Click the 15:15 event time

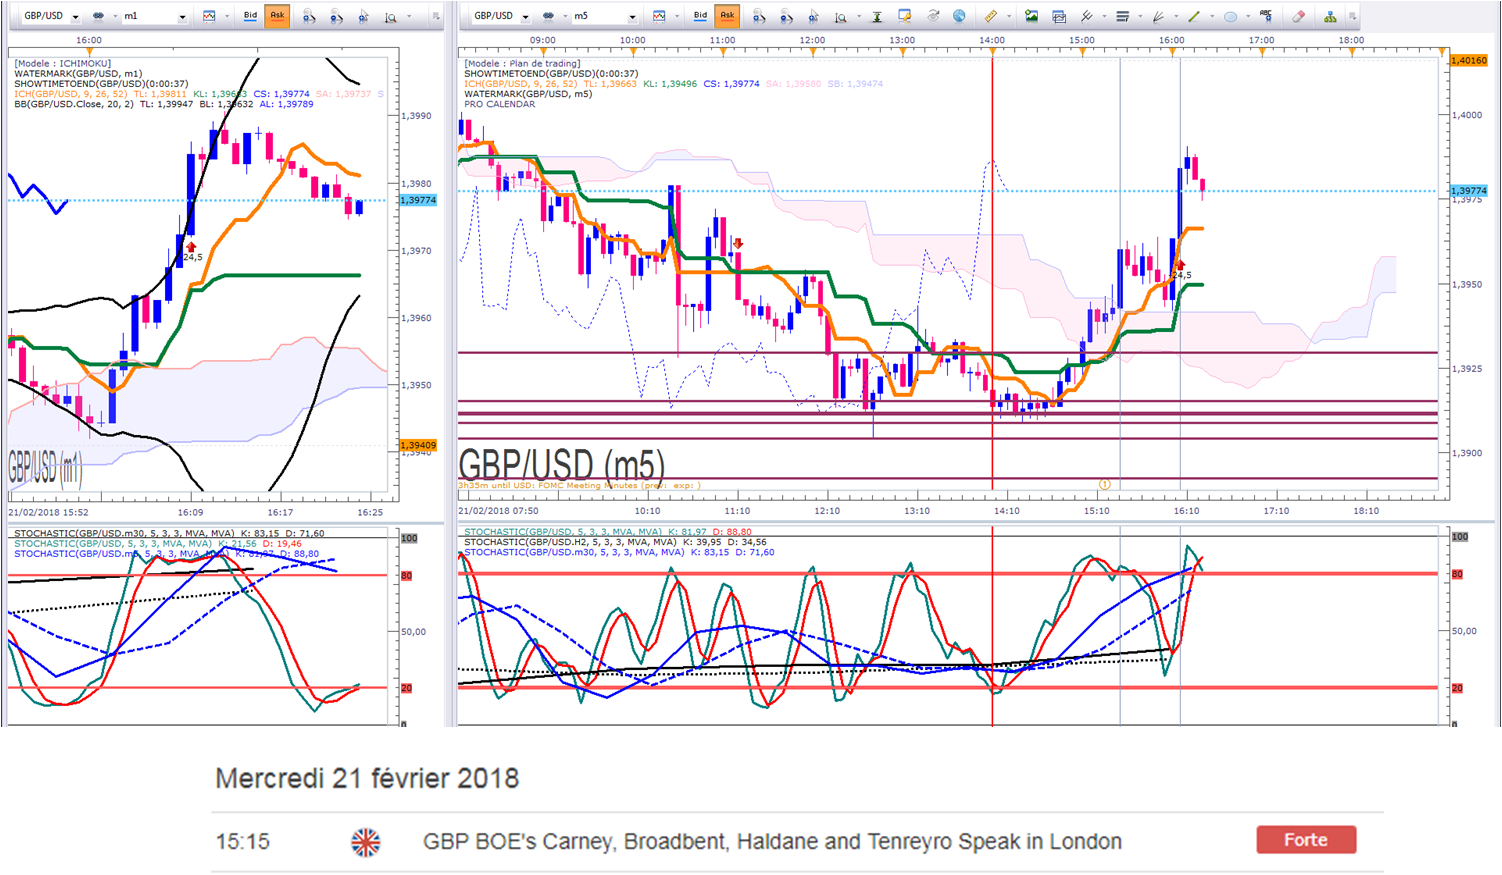[243, 842]
